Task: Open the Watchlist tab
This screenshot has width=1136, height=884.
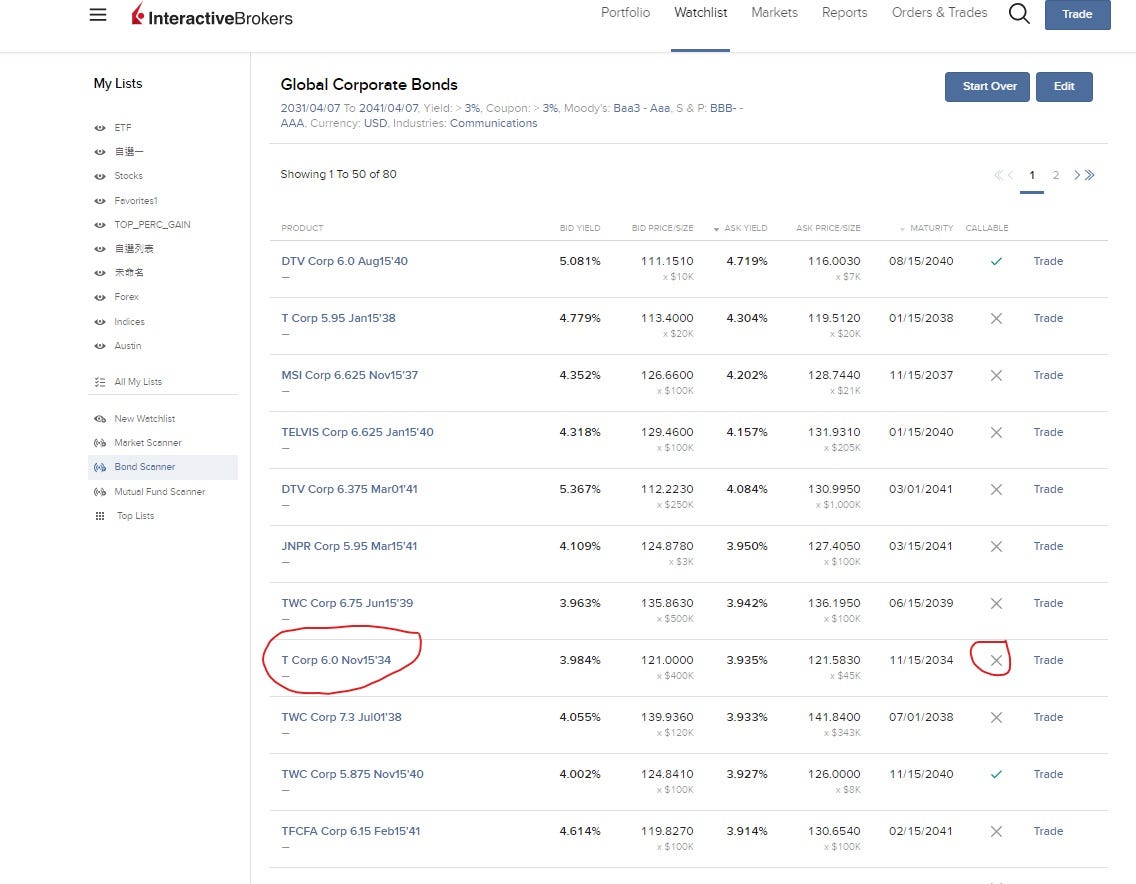Action: pyautogui.click(x=701, y=13)
